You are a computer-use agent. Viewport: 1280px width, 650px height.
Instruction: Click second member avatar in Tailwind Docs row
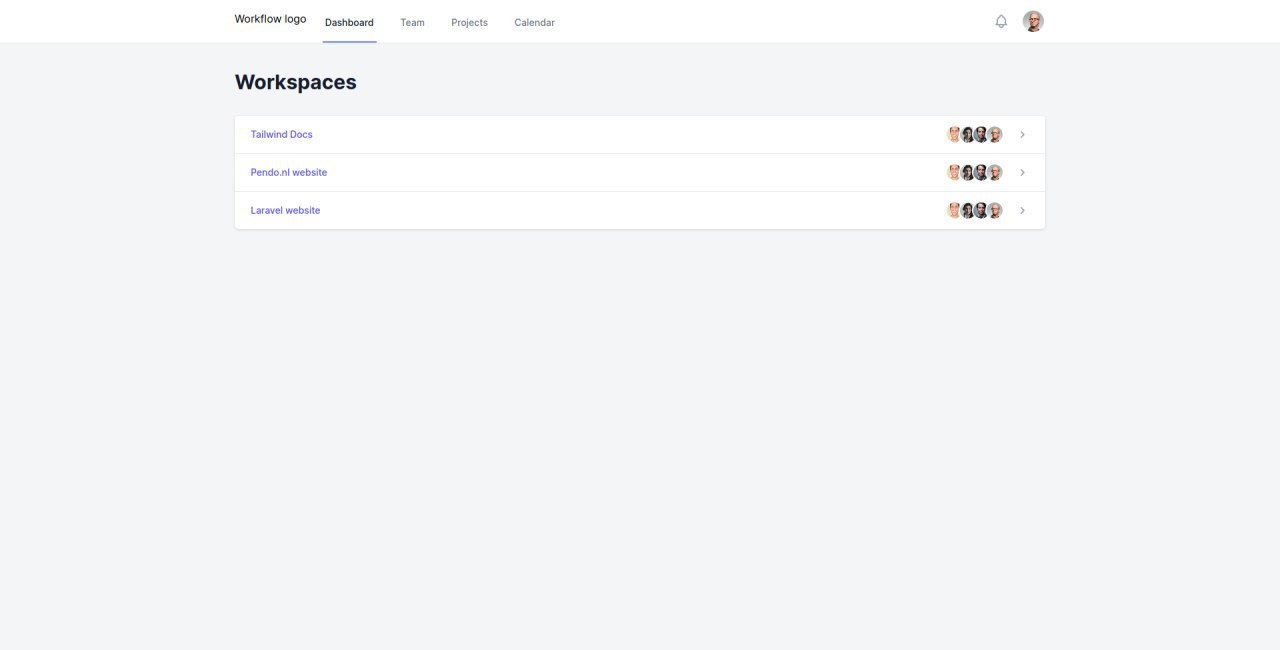point(967,134)
